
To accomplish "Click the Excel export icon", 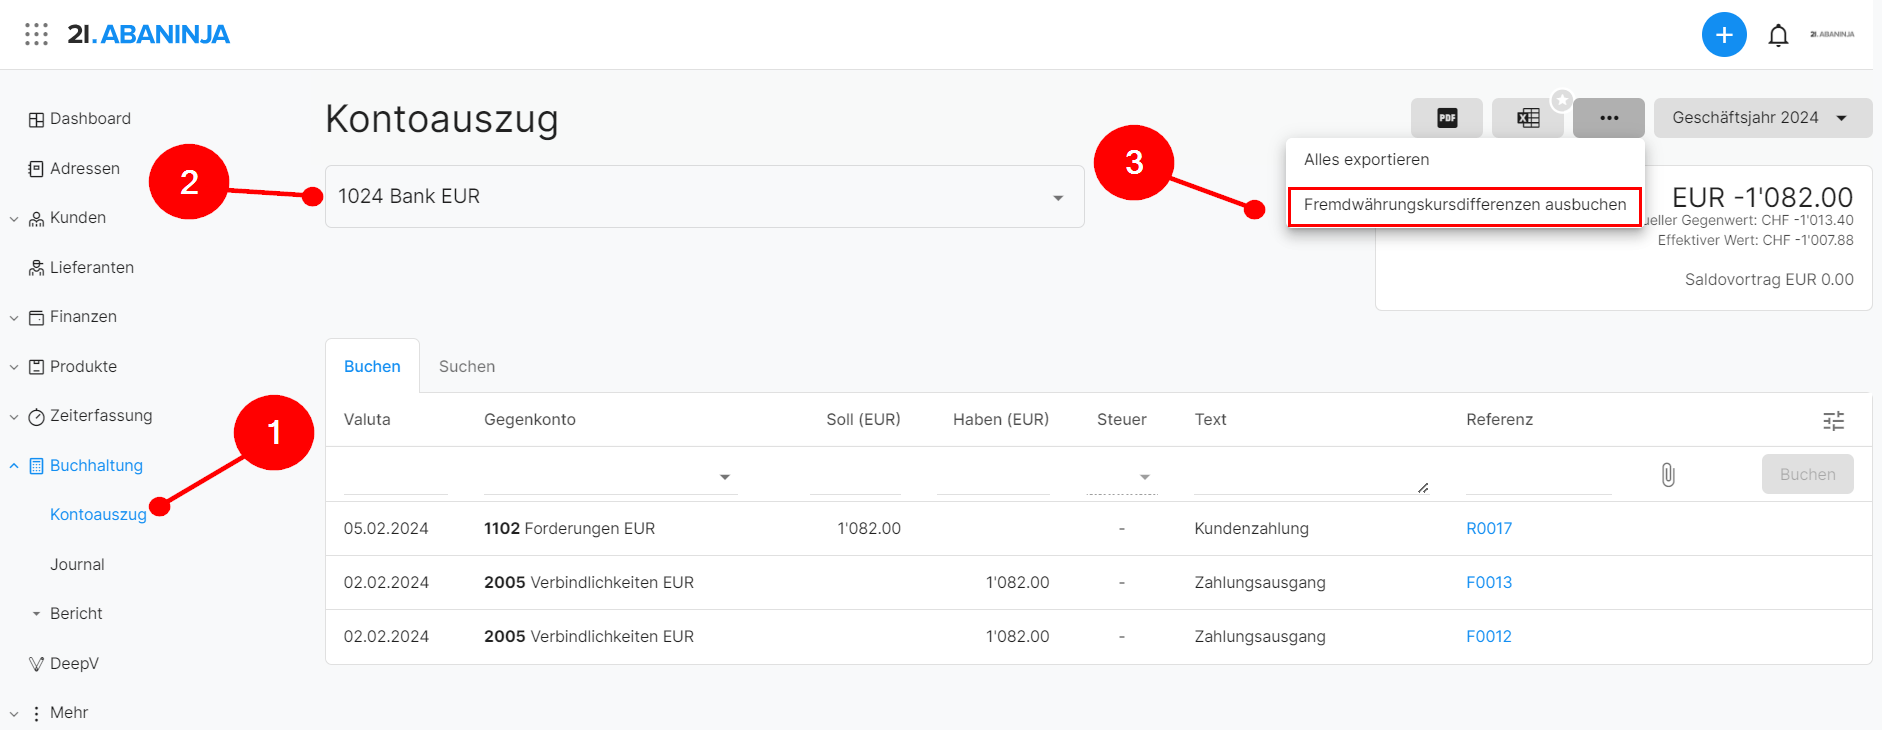I will [x=1527, y=118].
